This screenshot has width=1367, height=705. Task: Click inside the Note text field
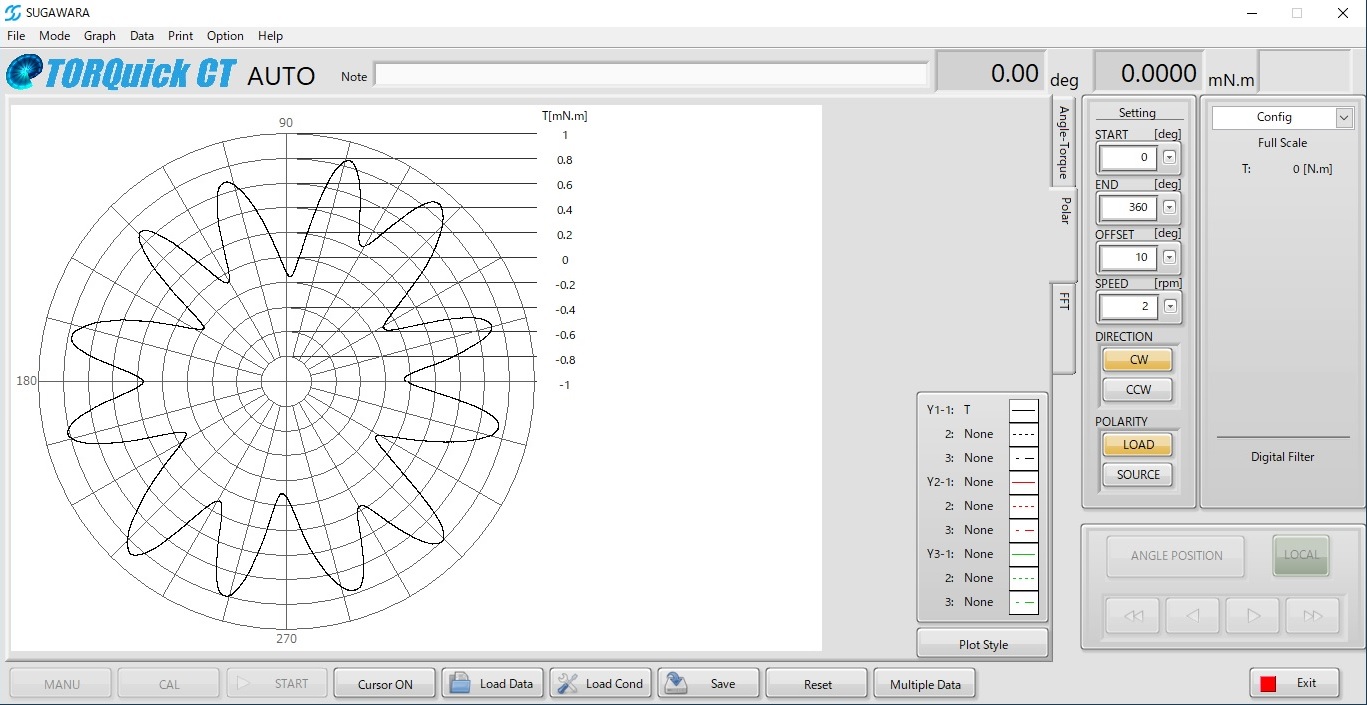click(651, 76)
